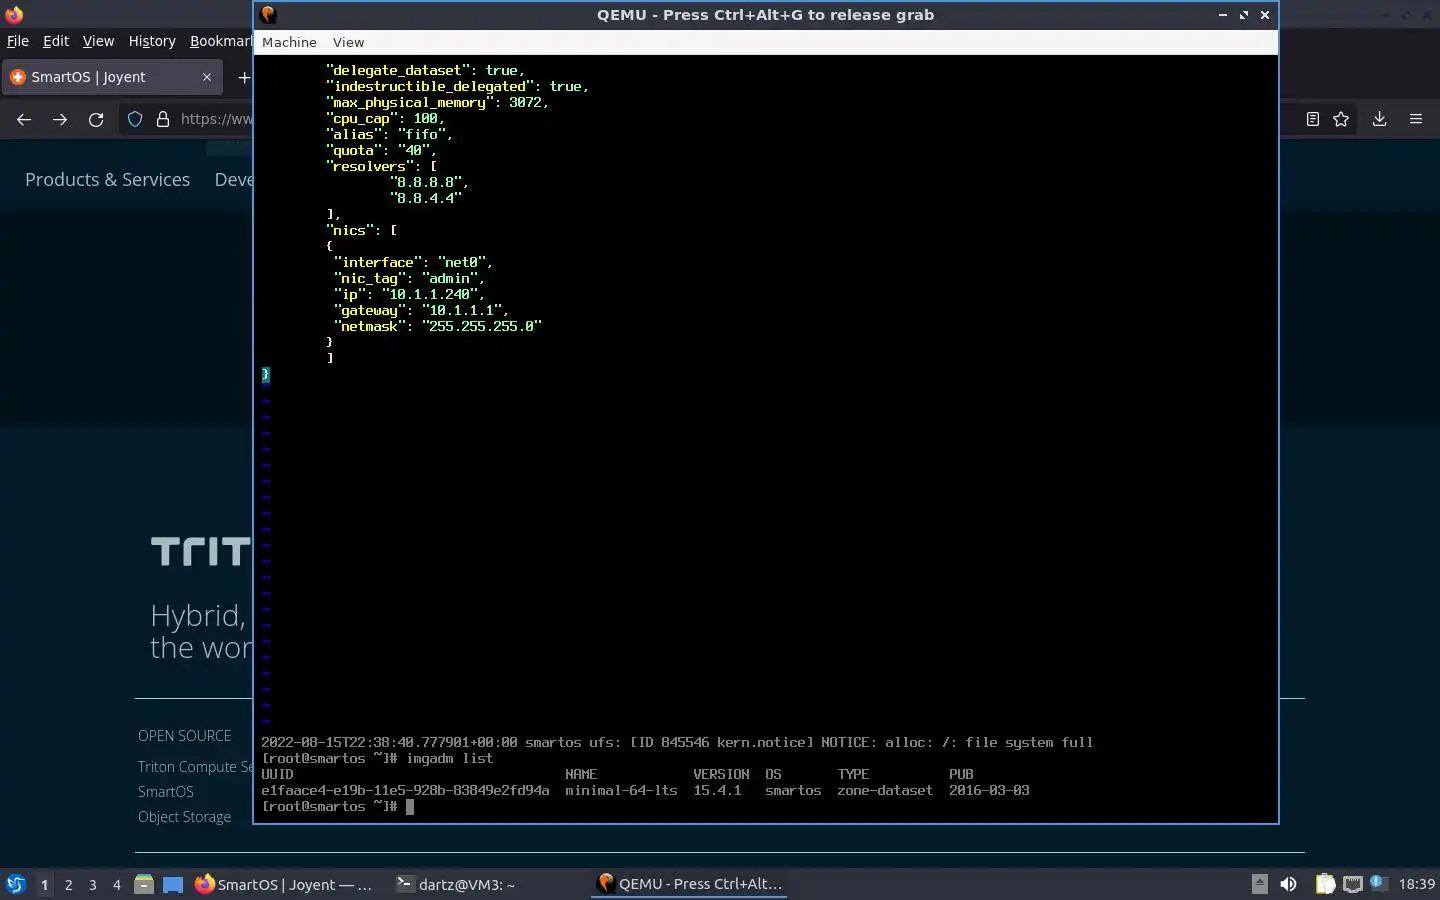Image resolution: width=1440 pixels, height=900 pixels.
Task: Click QEMU window title bar icon
Action: [x=268, y=15]
